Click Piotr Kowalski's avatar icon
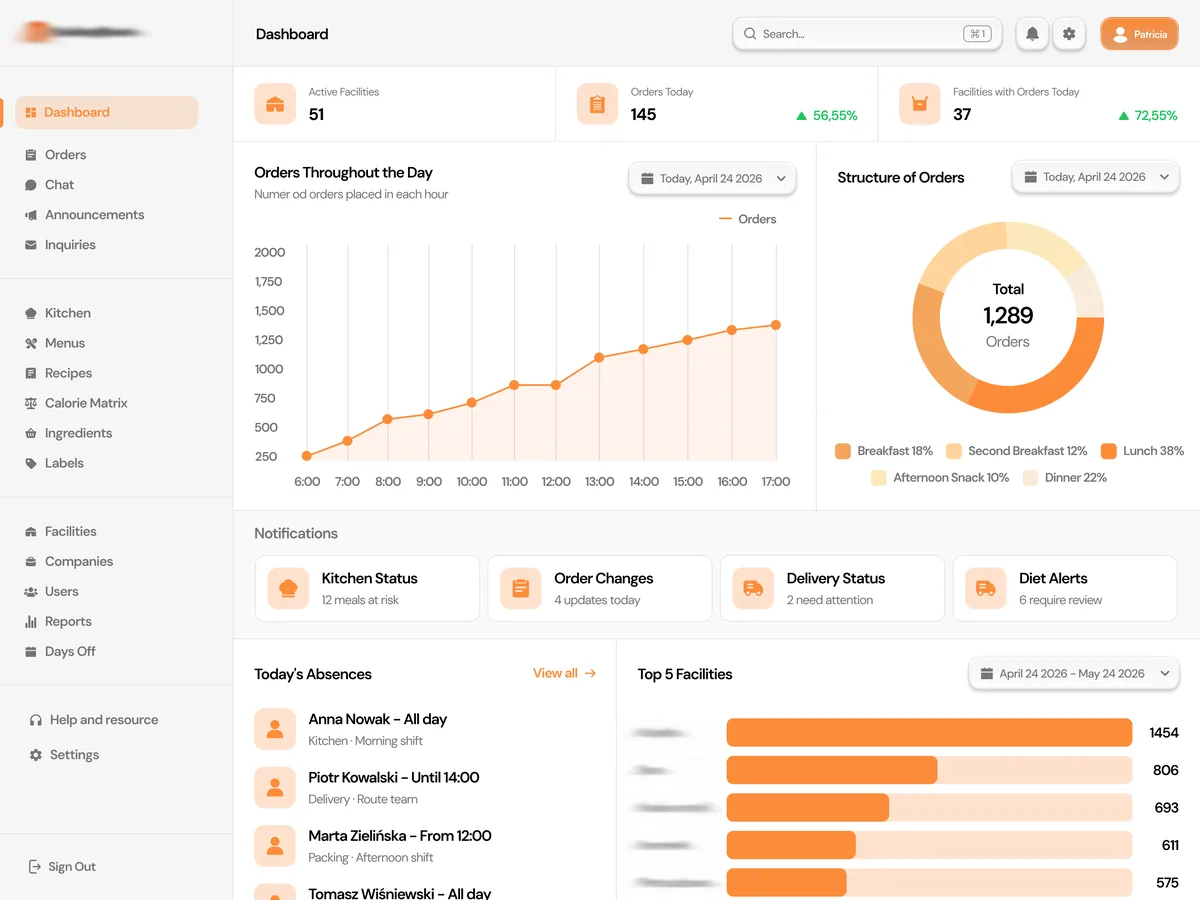 coord(275,787)
